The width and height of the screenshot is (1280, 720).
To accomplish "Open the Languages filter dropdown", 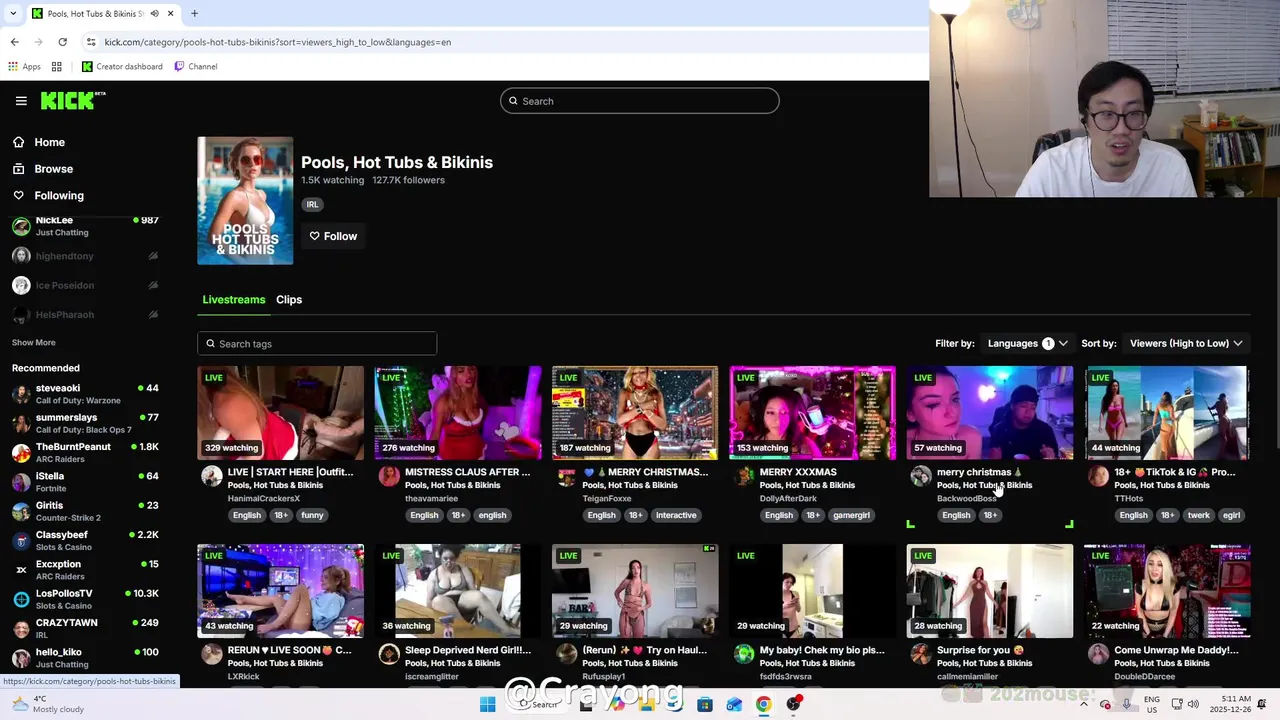I will click(1028, 343).
